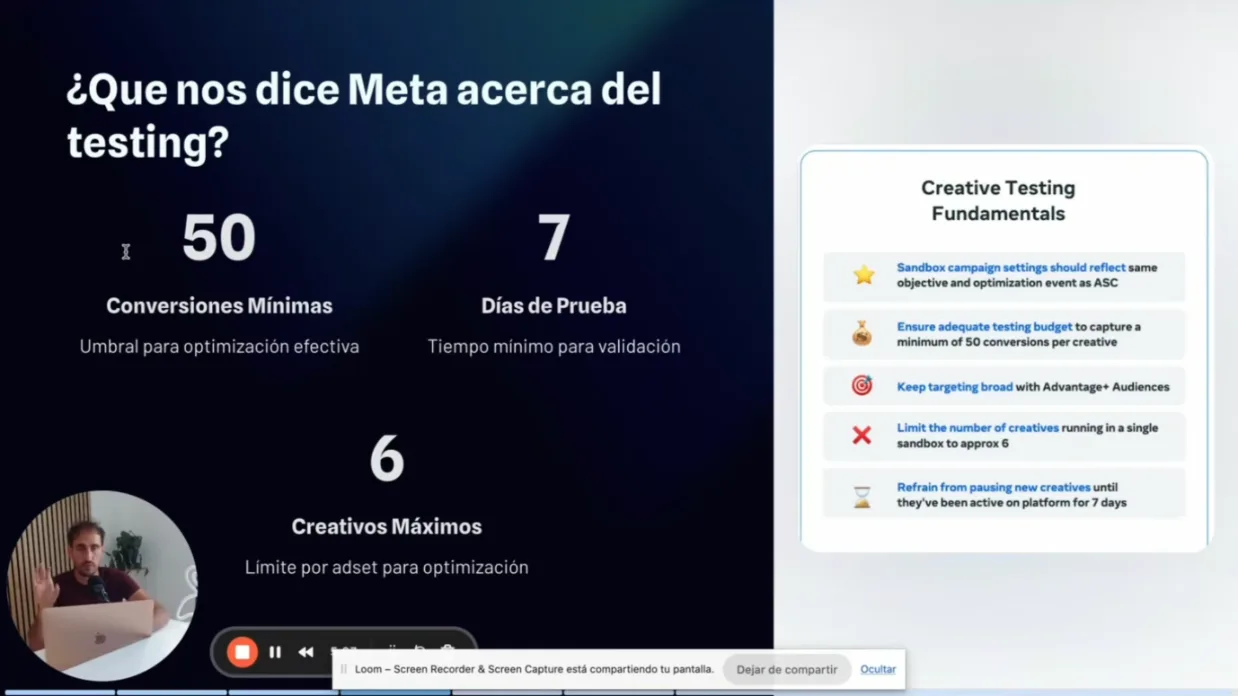Click the 'Creativos Máximos' label
This screenshot has height=696, width=1238.
[x=387, y=527]
